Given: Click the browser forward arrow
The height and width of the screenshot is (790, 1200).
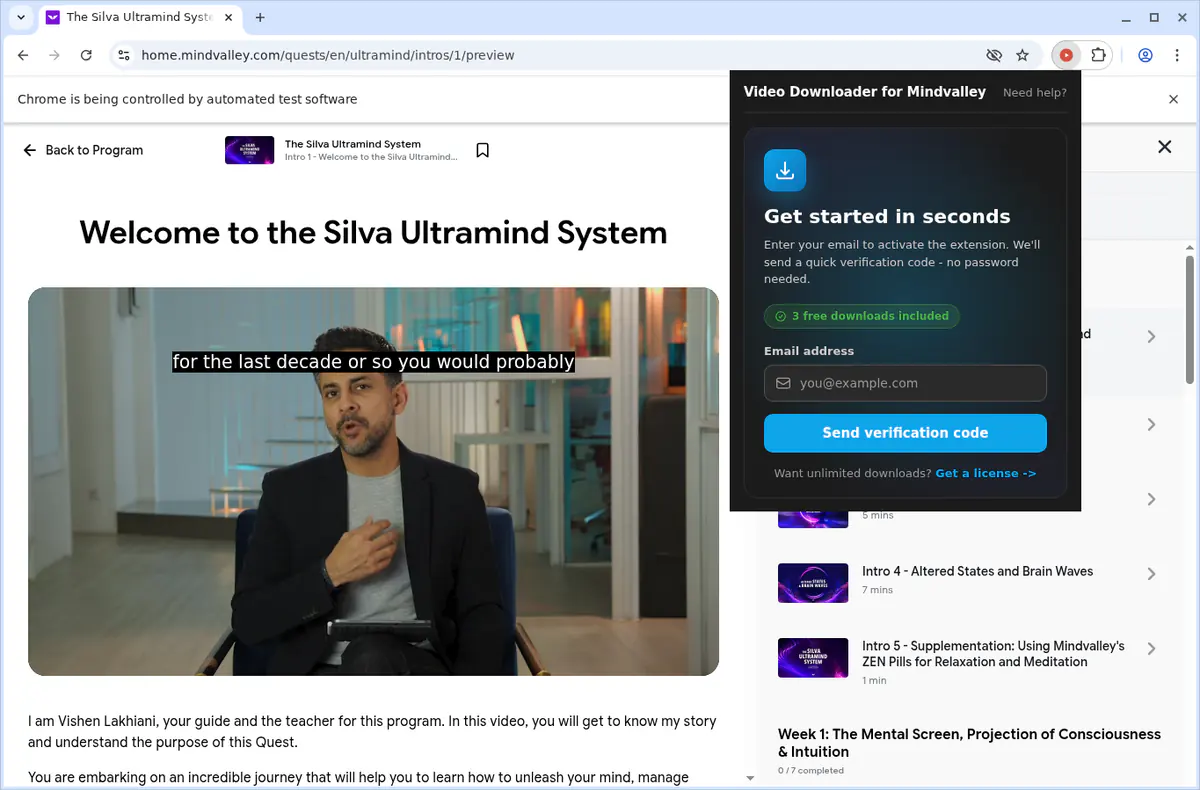Looking at the screenshot, I should [54, 55].
